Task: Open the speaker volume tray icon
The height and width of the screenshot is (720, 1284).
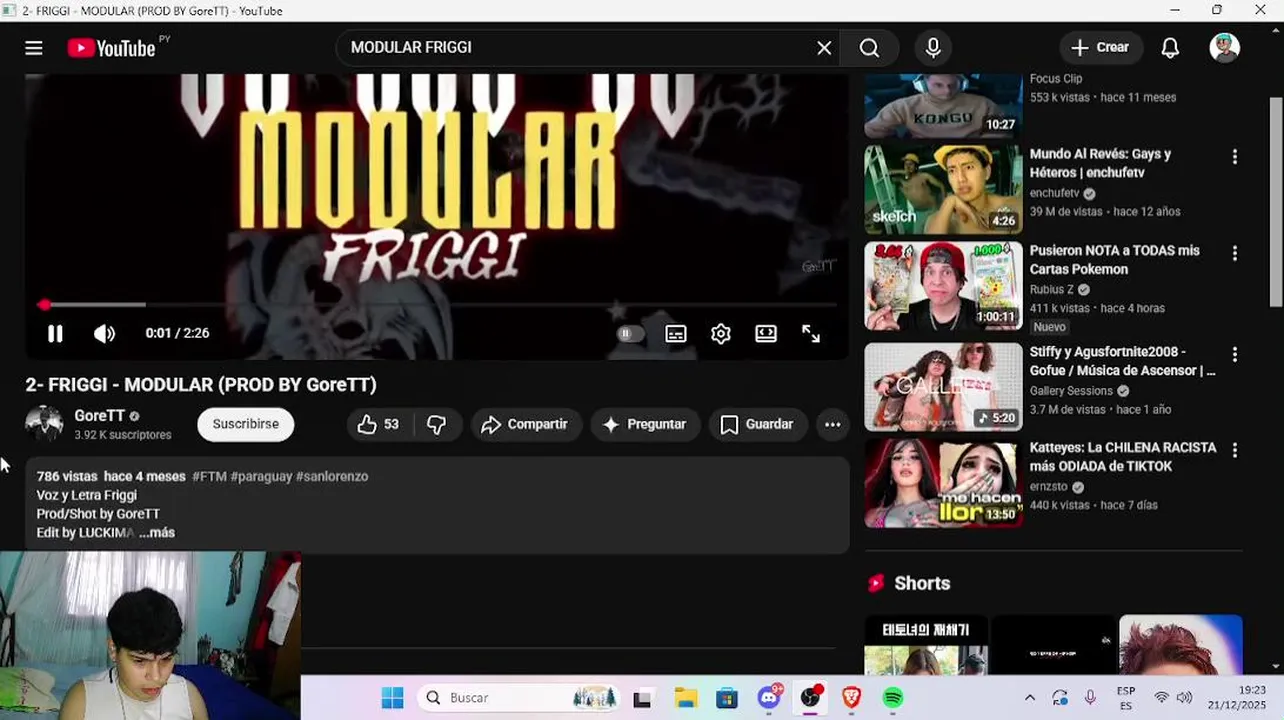Action: tap(1185, 698)
